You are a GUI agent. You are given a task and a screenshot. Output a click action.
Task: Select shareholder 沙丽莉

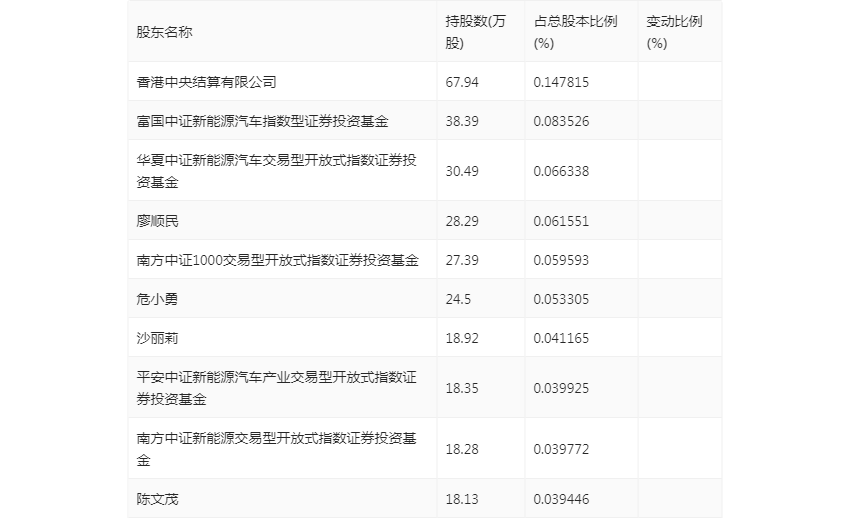(x=157, y=338)
